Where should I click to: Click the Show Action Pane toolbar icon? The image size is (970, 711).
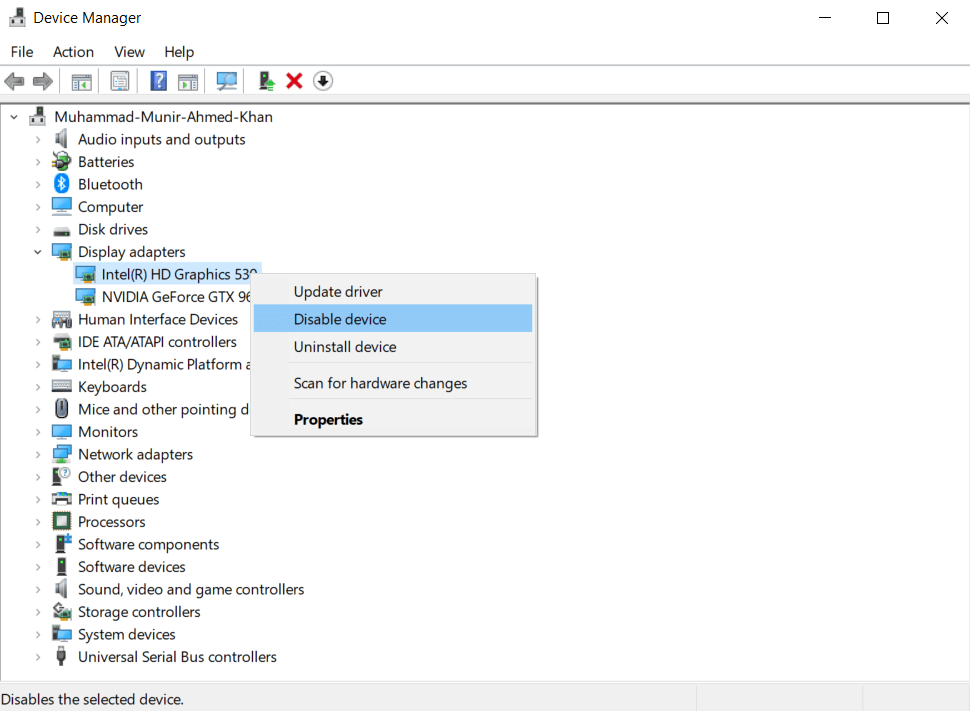click(x=188, y=80)
